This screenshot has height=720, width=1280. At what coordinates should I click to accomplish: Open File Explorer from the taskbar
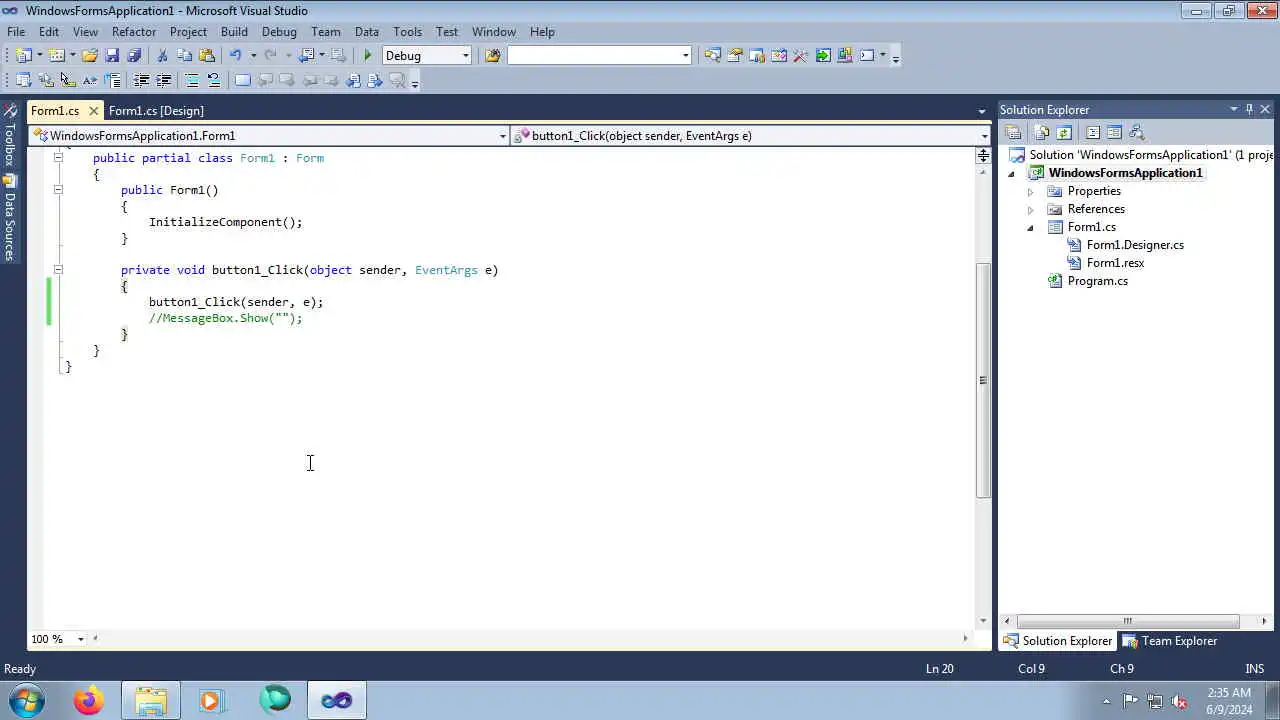(x=151, y=700)
